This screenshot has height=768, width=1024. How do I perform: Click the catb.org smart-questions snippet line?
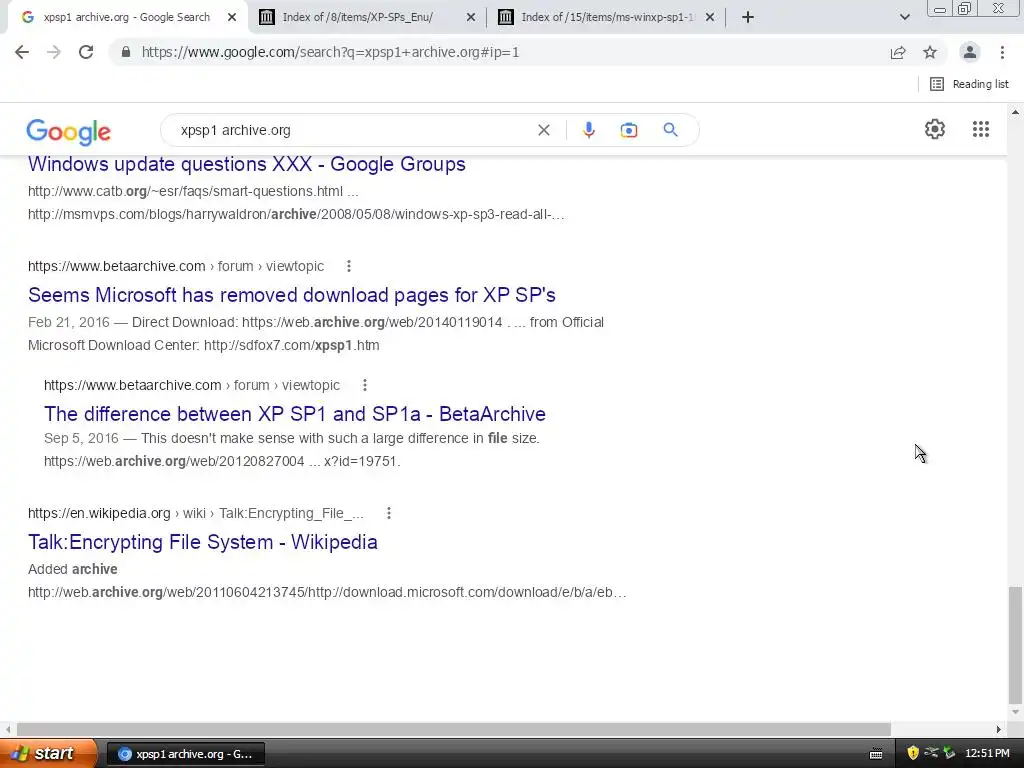[193, 191]
